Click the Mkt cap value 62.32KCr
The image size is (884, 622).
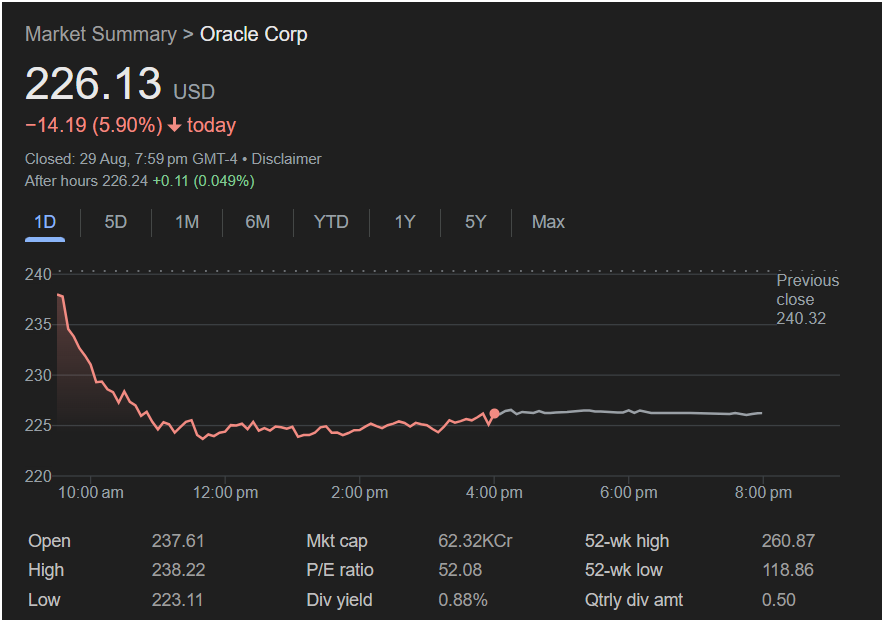click(476, 541)
